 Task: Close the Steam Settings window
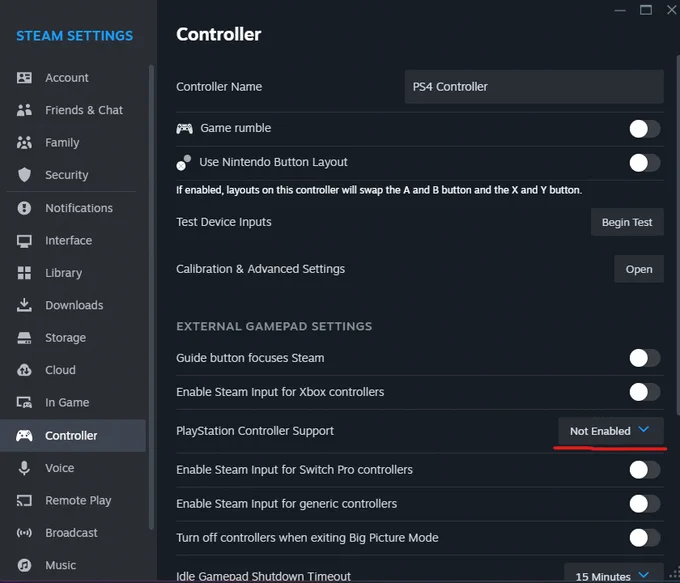(671, 10)
